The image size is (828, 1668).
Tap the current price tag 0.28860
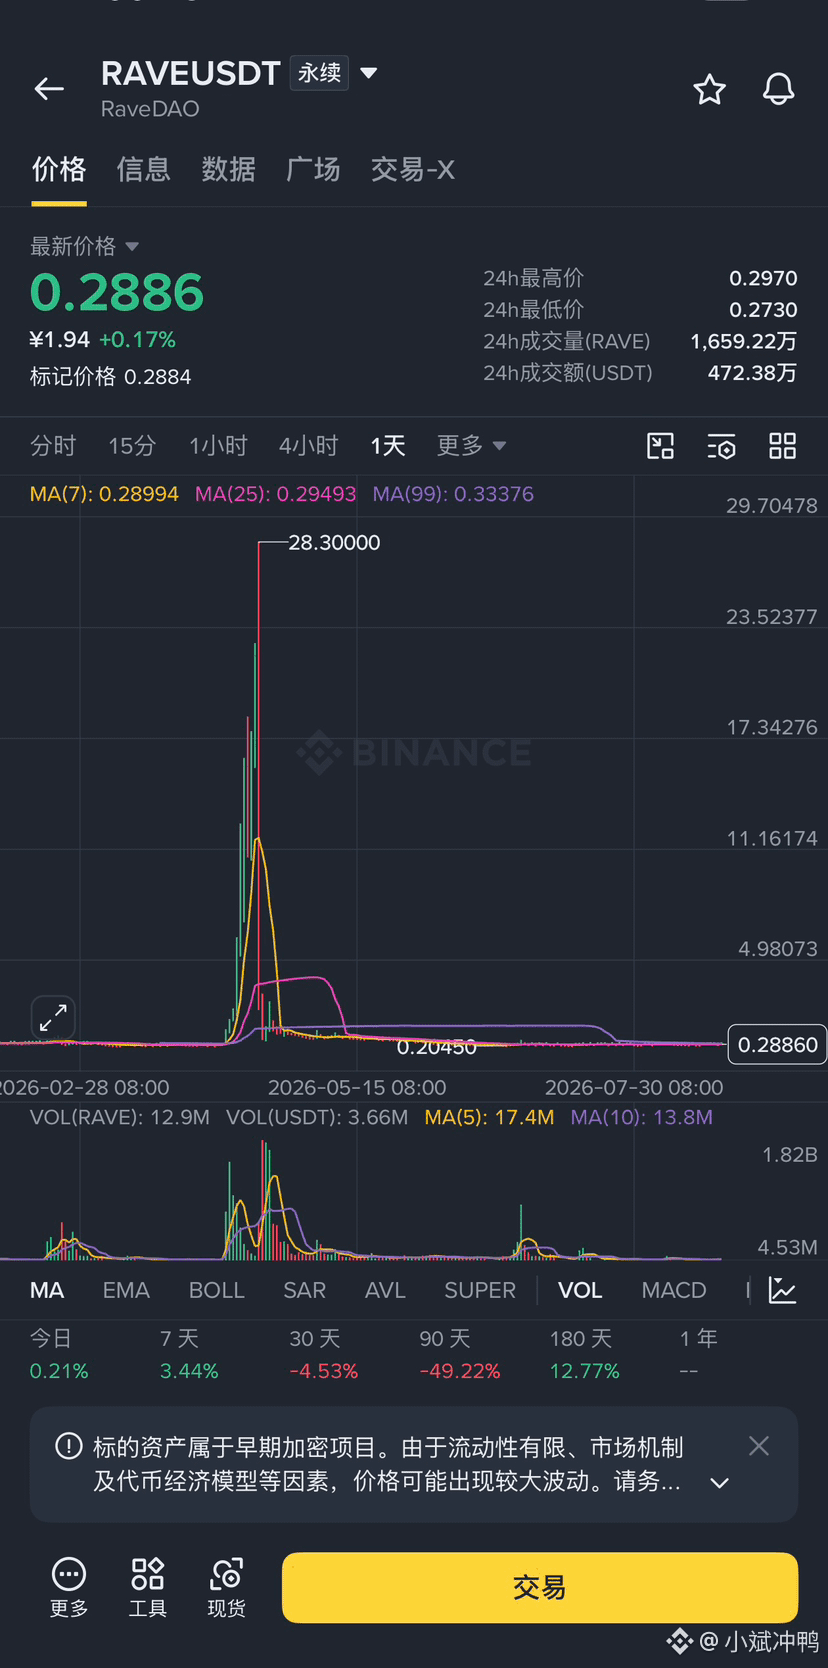tap(777, 1045)
